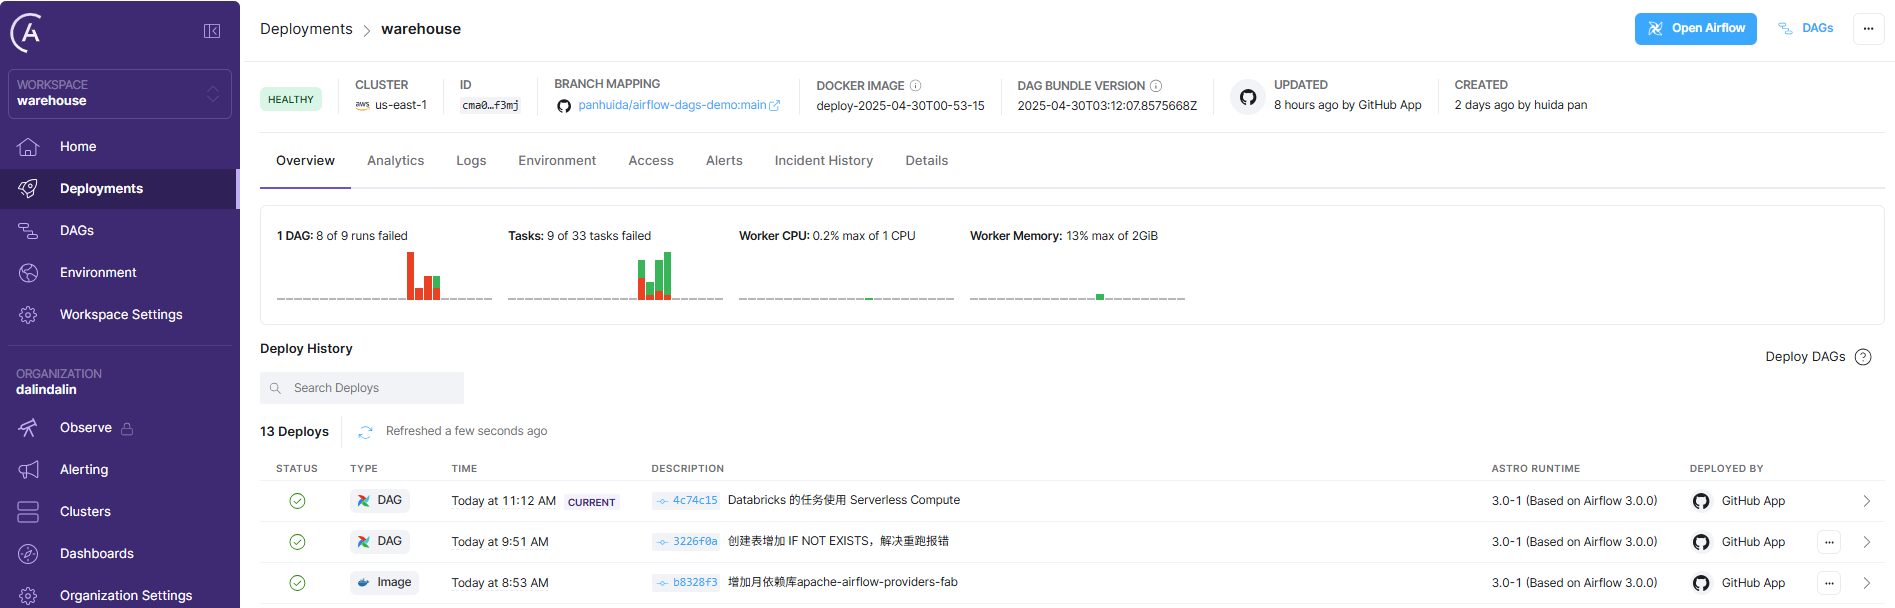Click the Worker CPU usage chart
The height and width of the screenshot is (608, 1895).
click(846, 275)
